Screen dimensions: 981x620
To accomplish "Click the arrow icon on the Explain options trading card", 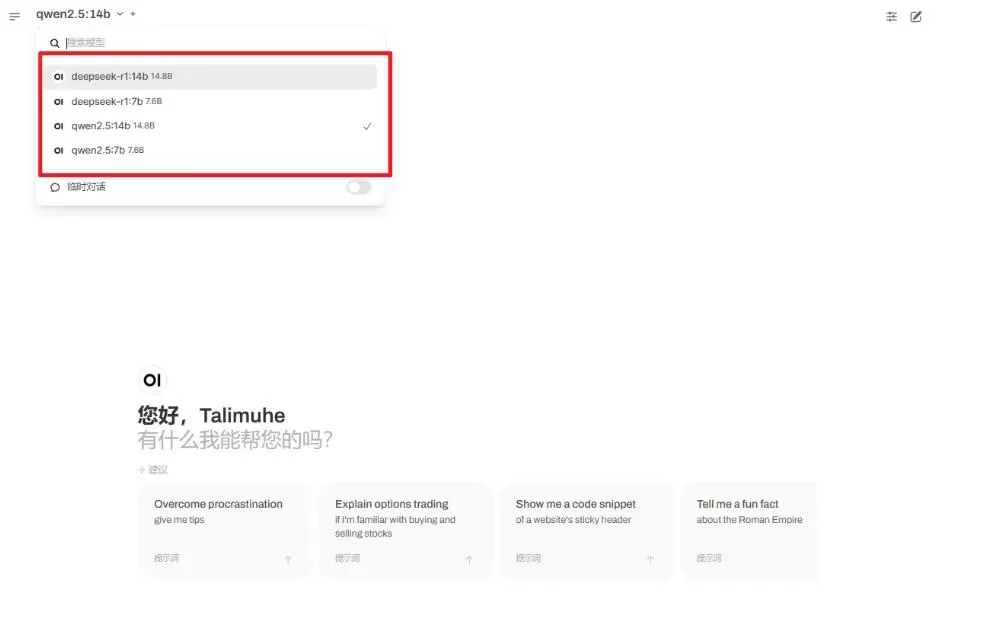I will pyautogui.click(x=469, y=559).
